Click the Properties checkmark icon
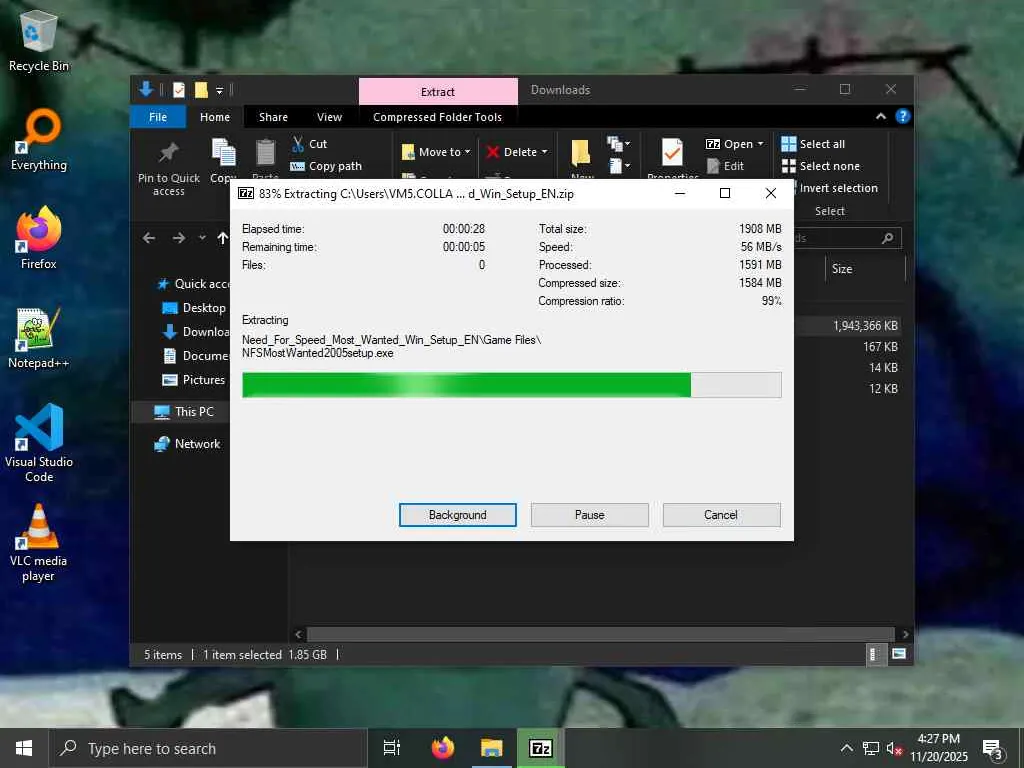 (x=672, y=153)
